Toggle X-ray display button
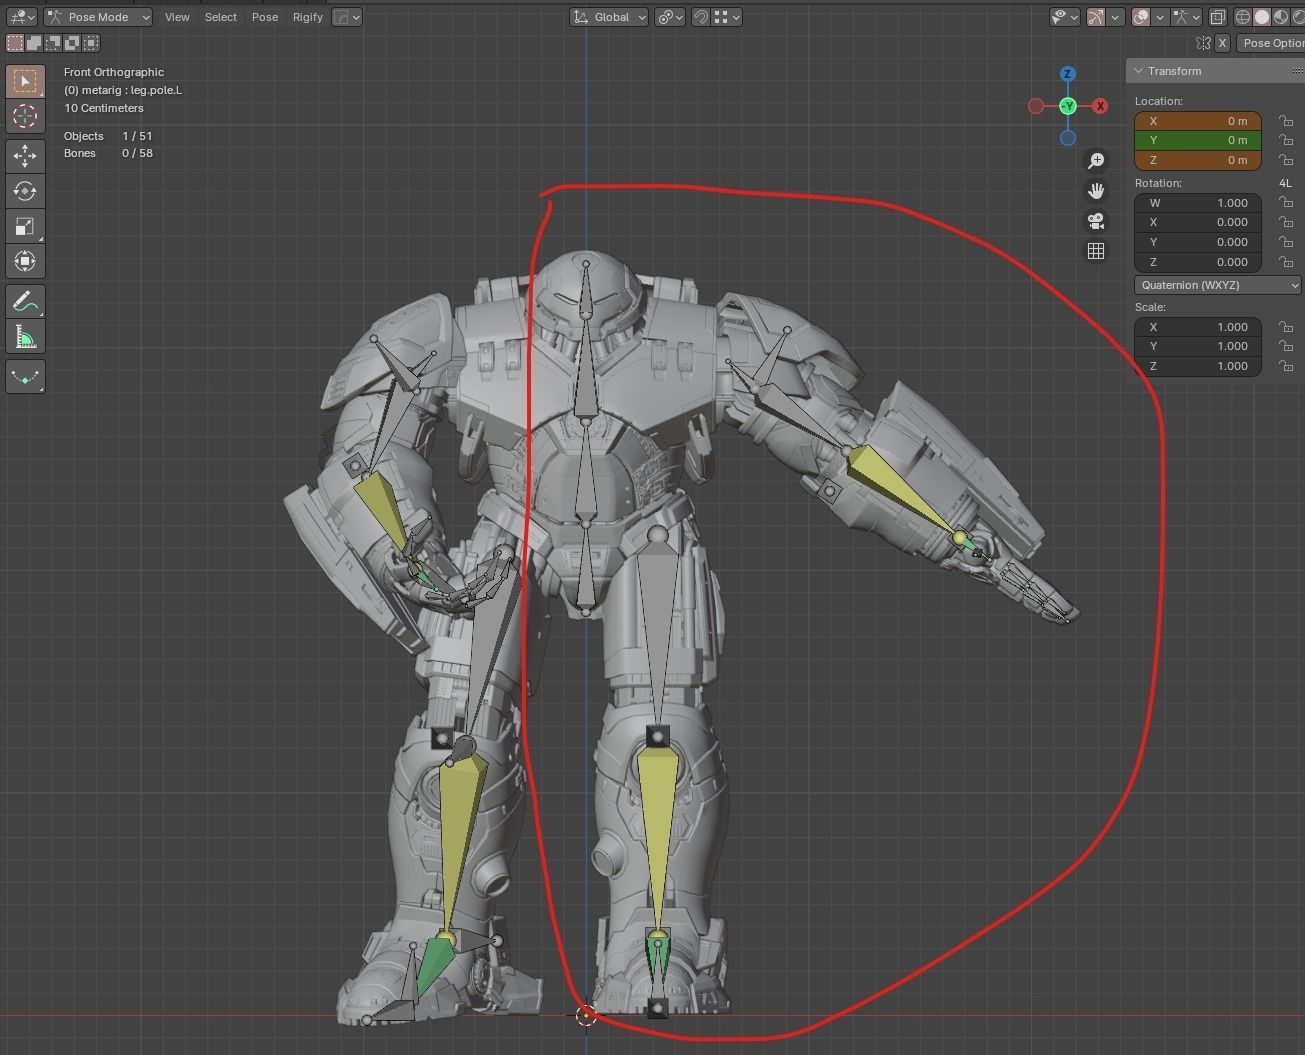This screenshot has height=1055, width=1305. (1217, 17)
